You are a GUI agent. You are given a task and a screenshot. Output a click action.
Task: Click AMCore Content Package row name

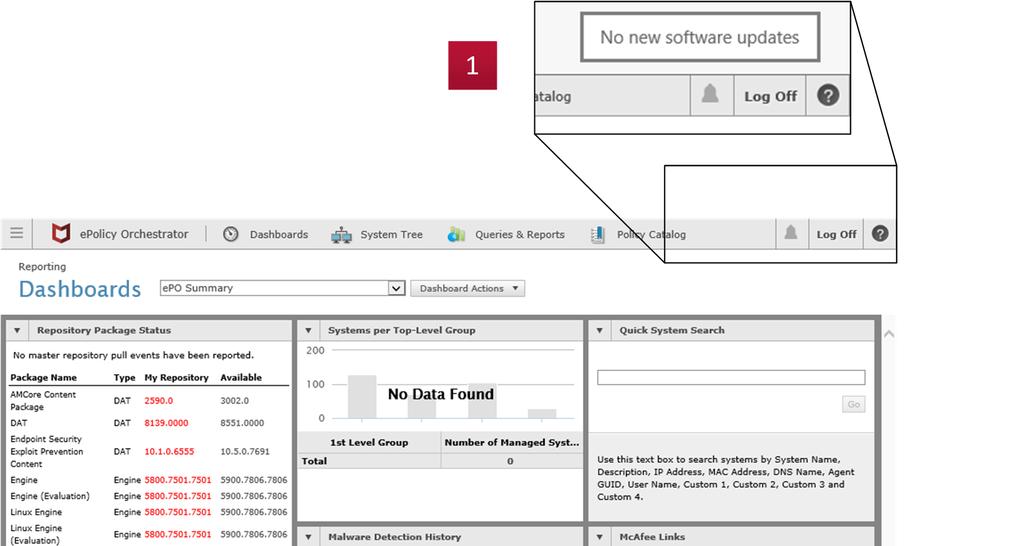tap(43, 400)
